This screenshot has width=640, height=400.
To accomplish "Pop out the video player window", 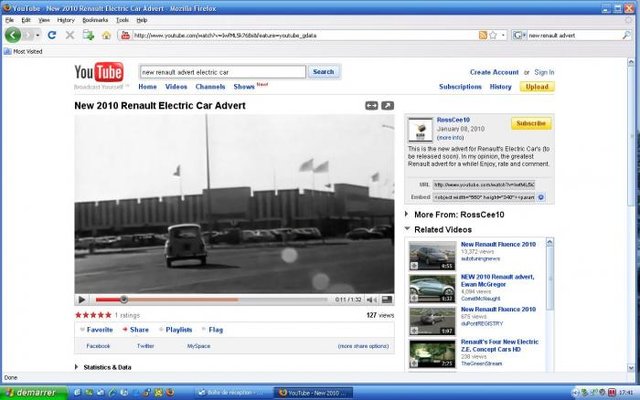I will pyautogui.click(x=387, y=105).
